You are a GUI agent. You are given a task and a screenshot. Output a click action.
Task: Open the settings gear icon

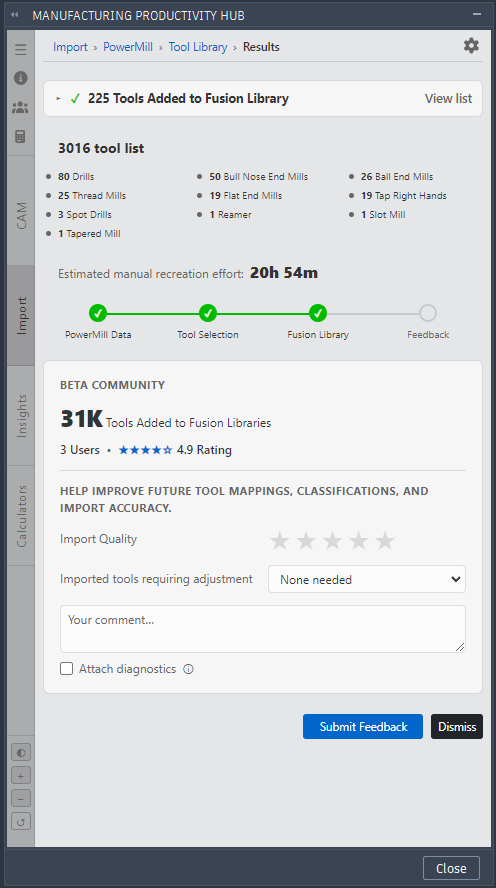[471, 46]
